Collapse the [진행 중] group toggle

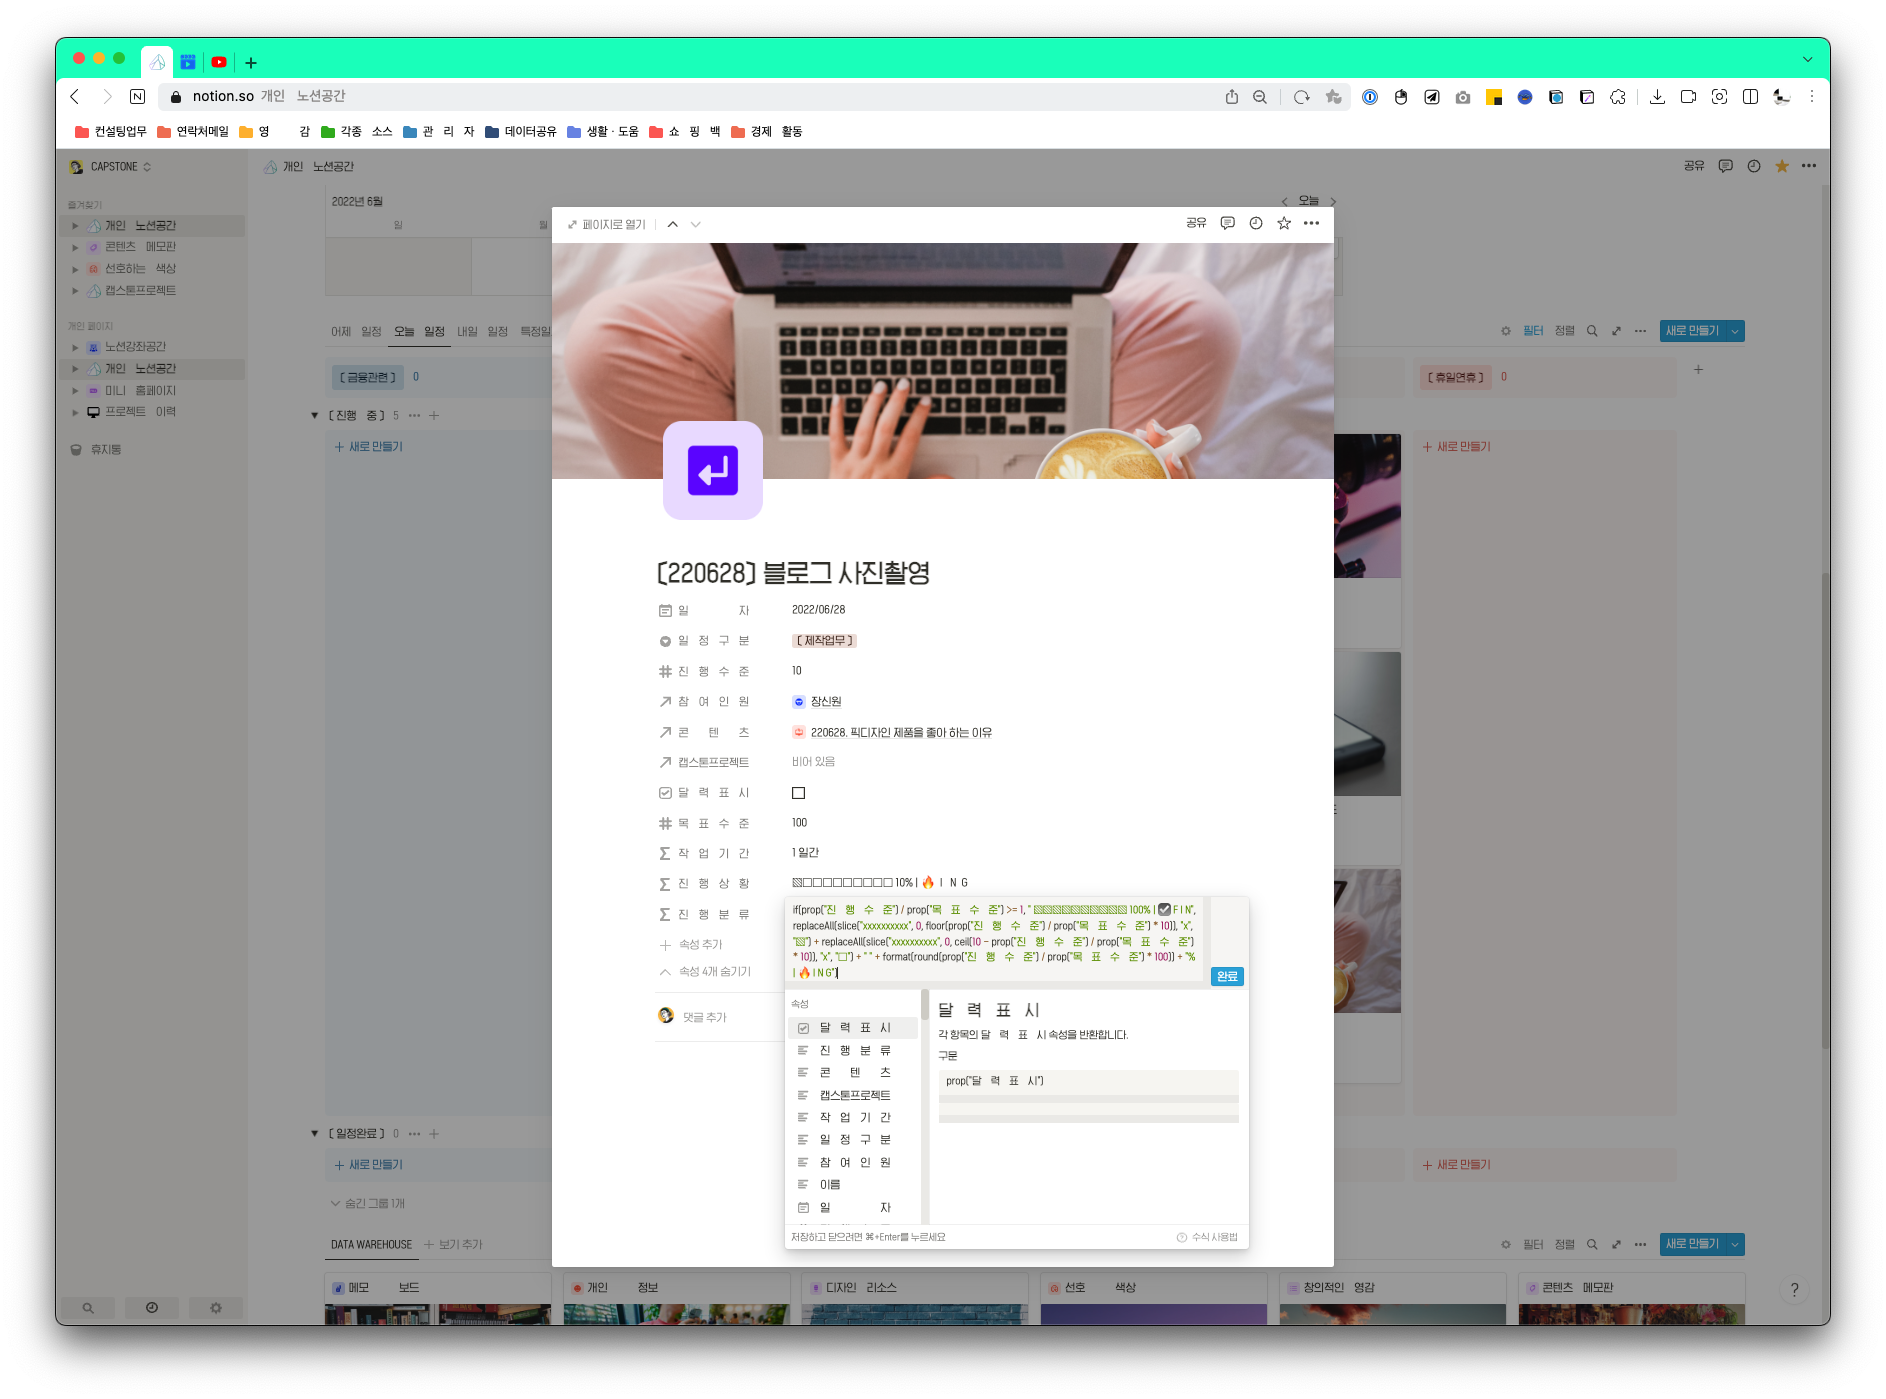point(315,415)
